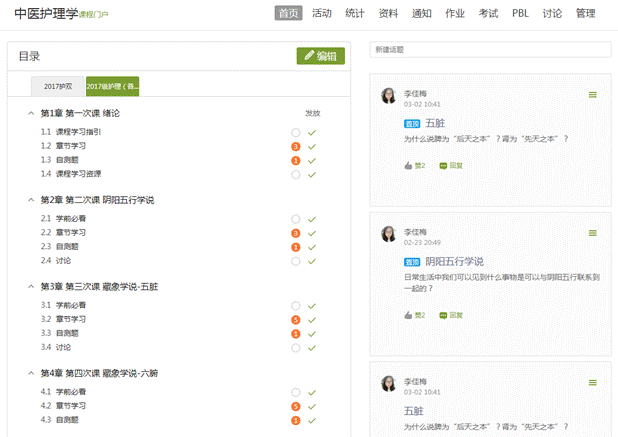Click the checkmark beside 2.1 学前必看

312,219
